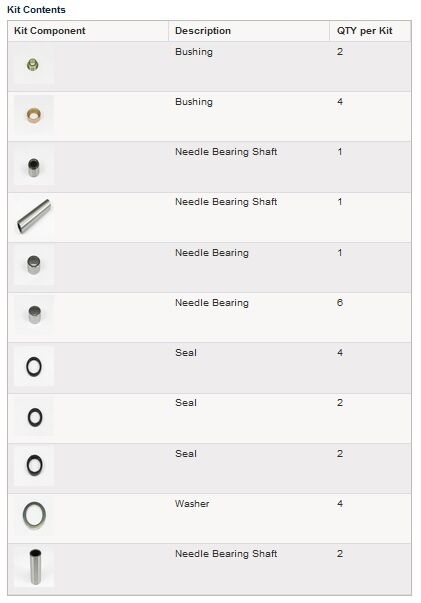Click the green bushing thumbnail image

pos(34,65)
